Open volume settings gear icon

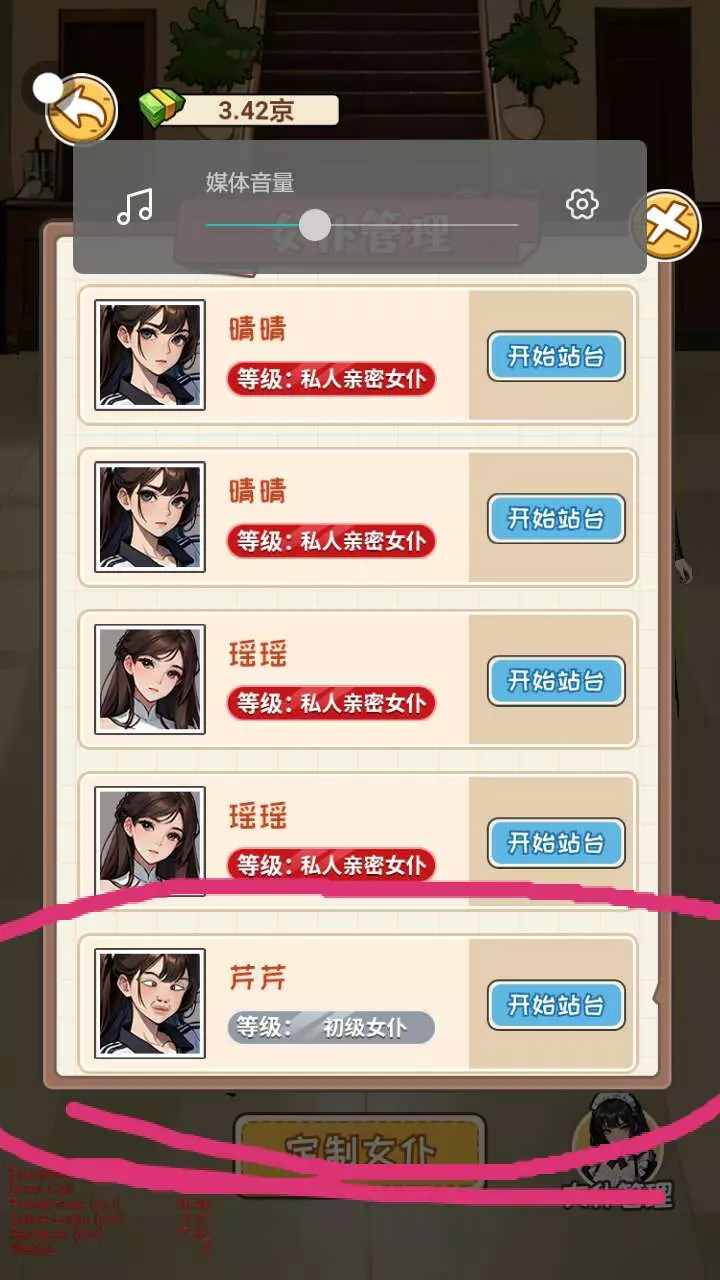coord(582,205)
